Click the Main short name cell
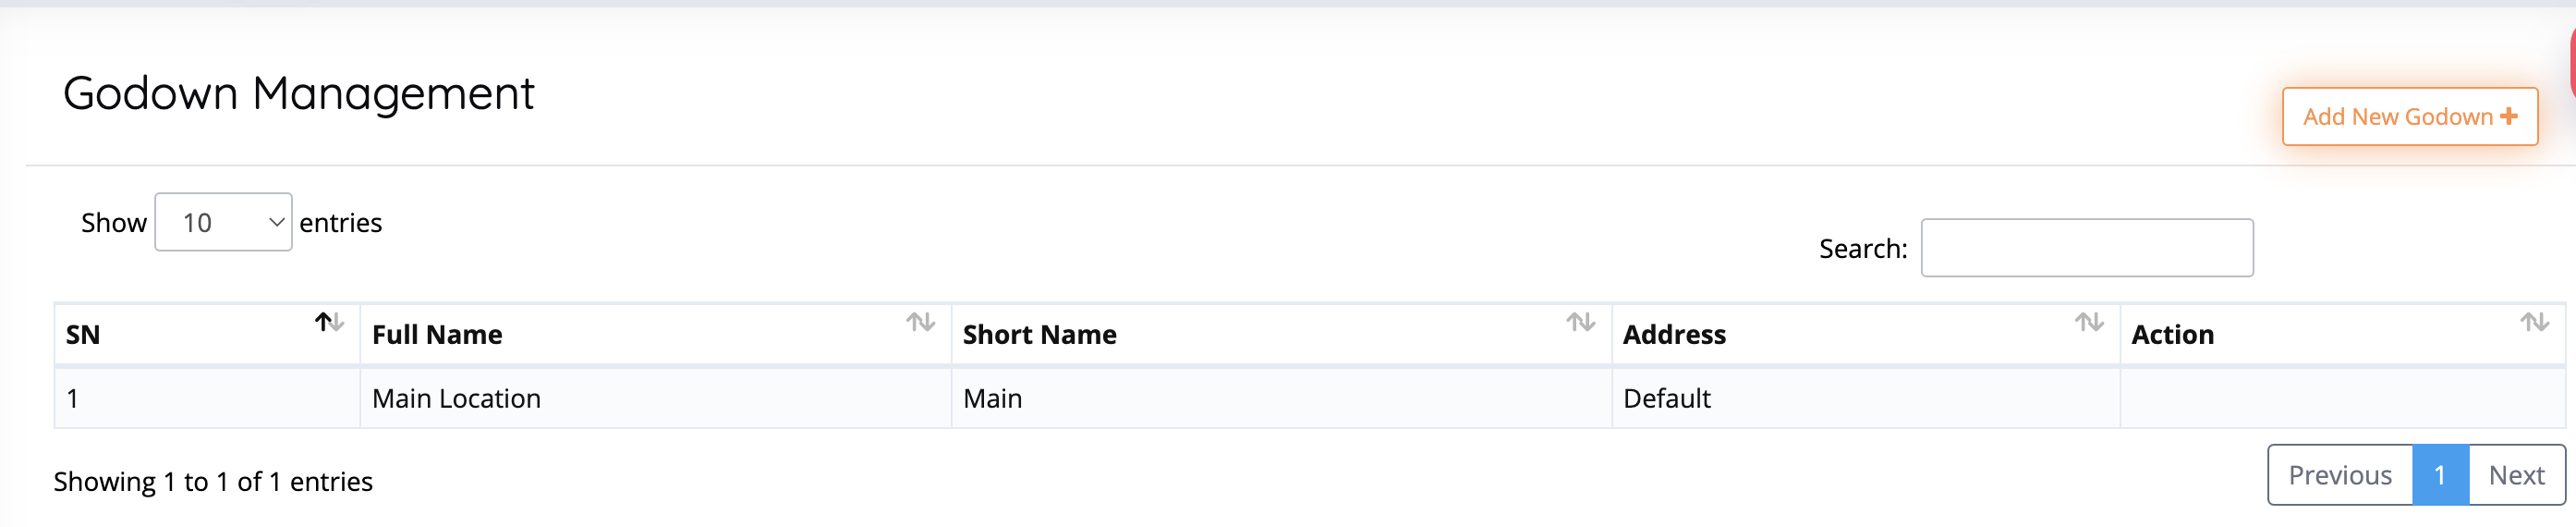This screenshot has width=2576, height=527. (992, 399)
